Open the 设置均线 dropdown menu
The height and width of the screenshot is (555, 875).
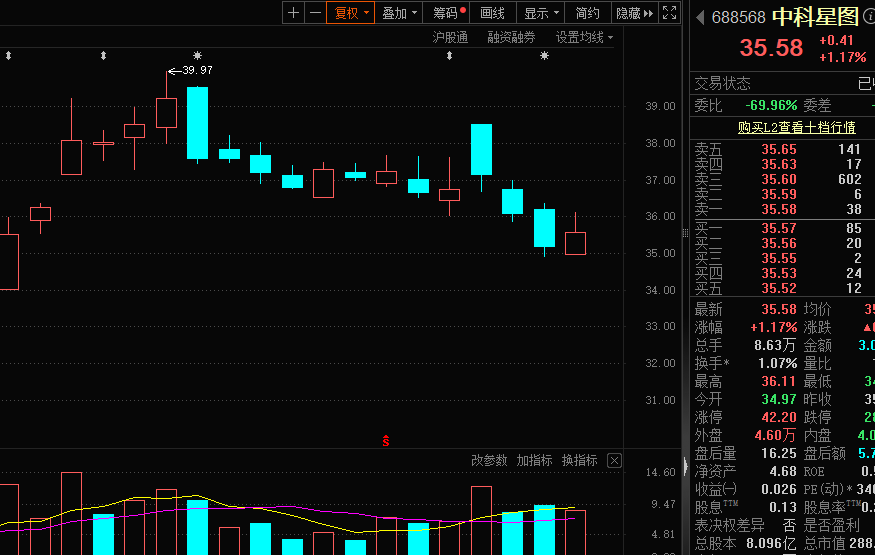pos(584,37)
